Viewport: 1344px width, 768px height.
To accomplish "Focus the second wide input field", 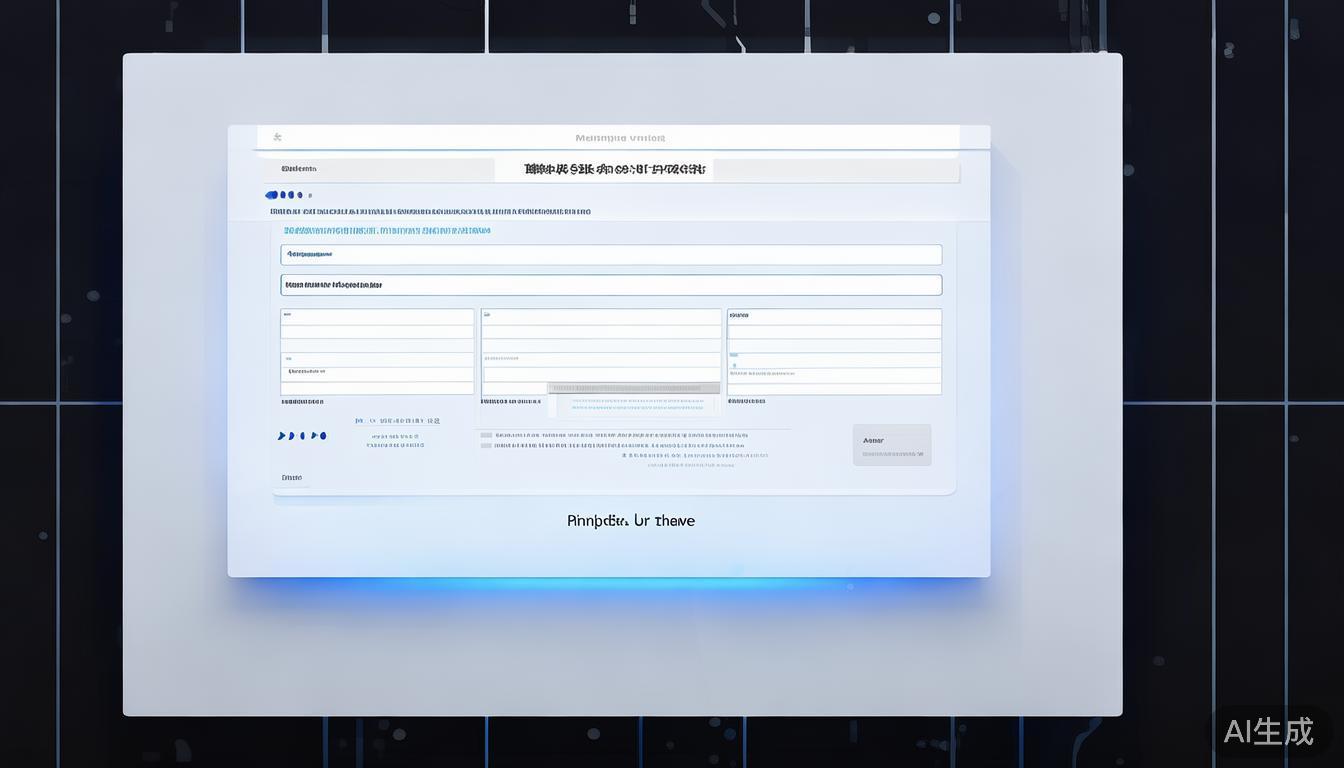I will click(x=611, y=285).
